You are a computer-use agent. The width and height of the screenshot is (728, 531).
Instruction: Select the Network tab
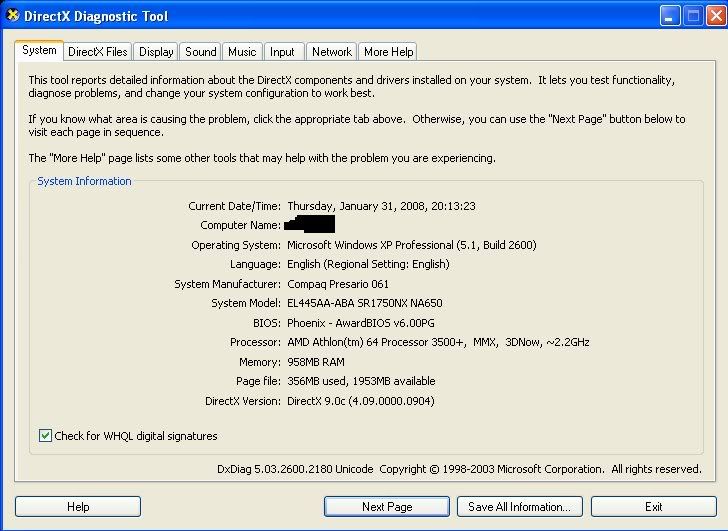(332, 52)
